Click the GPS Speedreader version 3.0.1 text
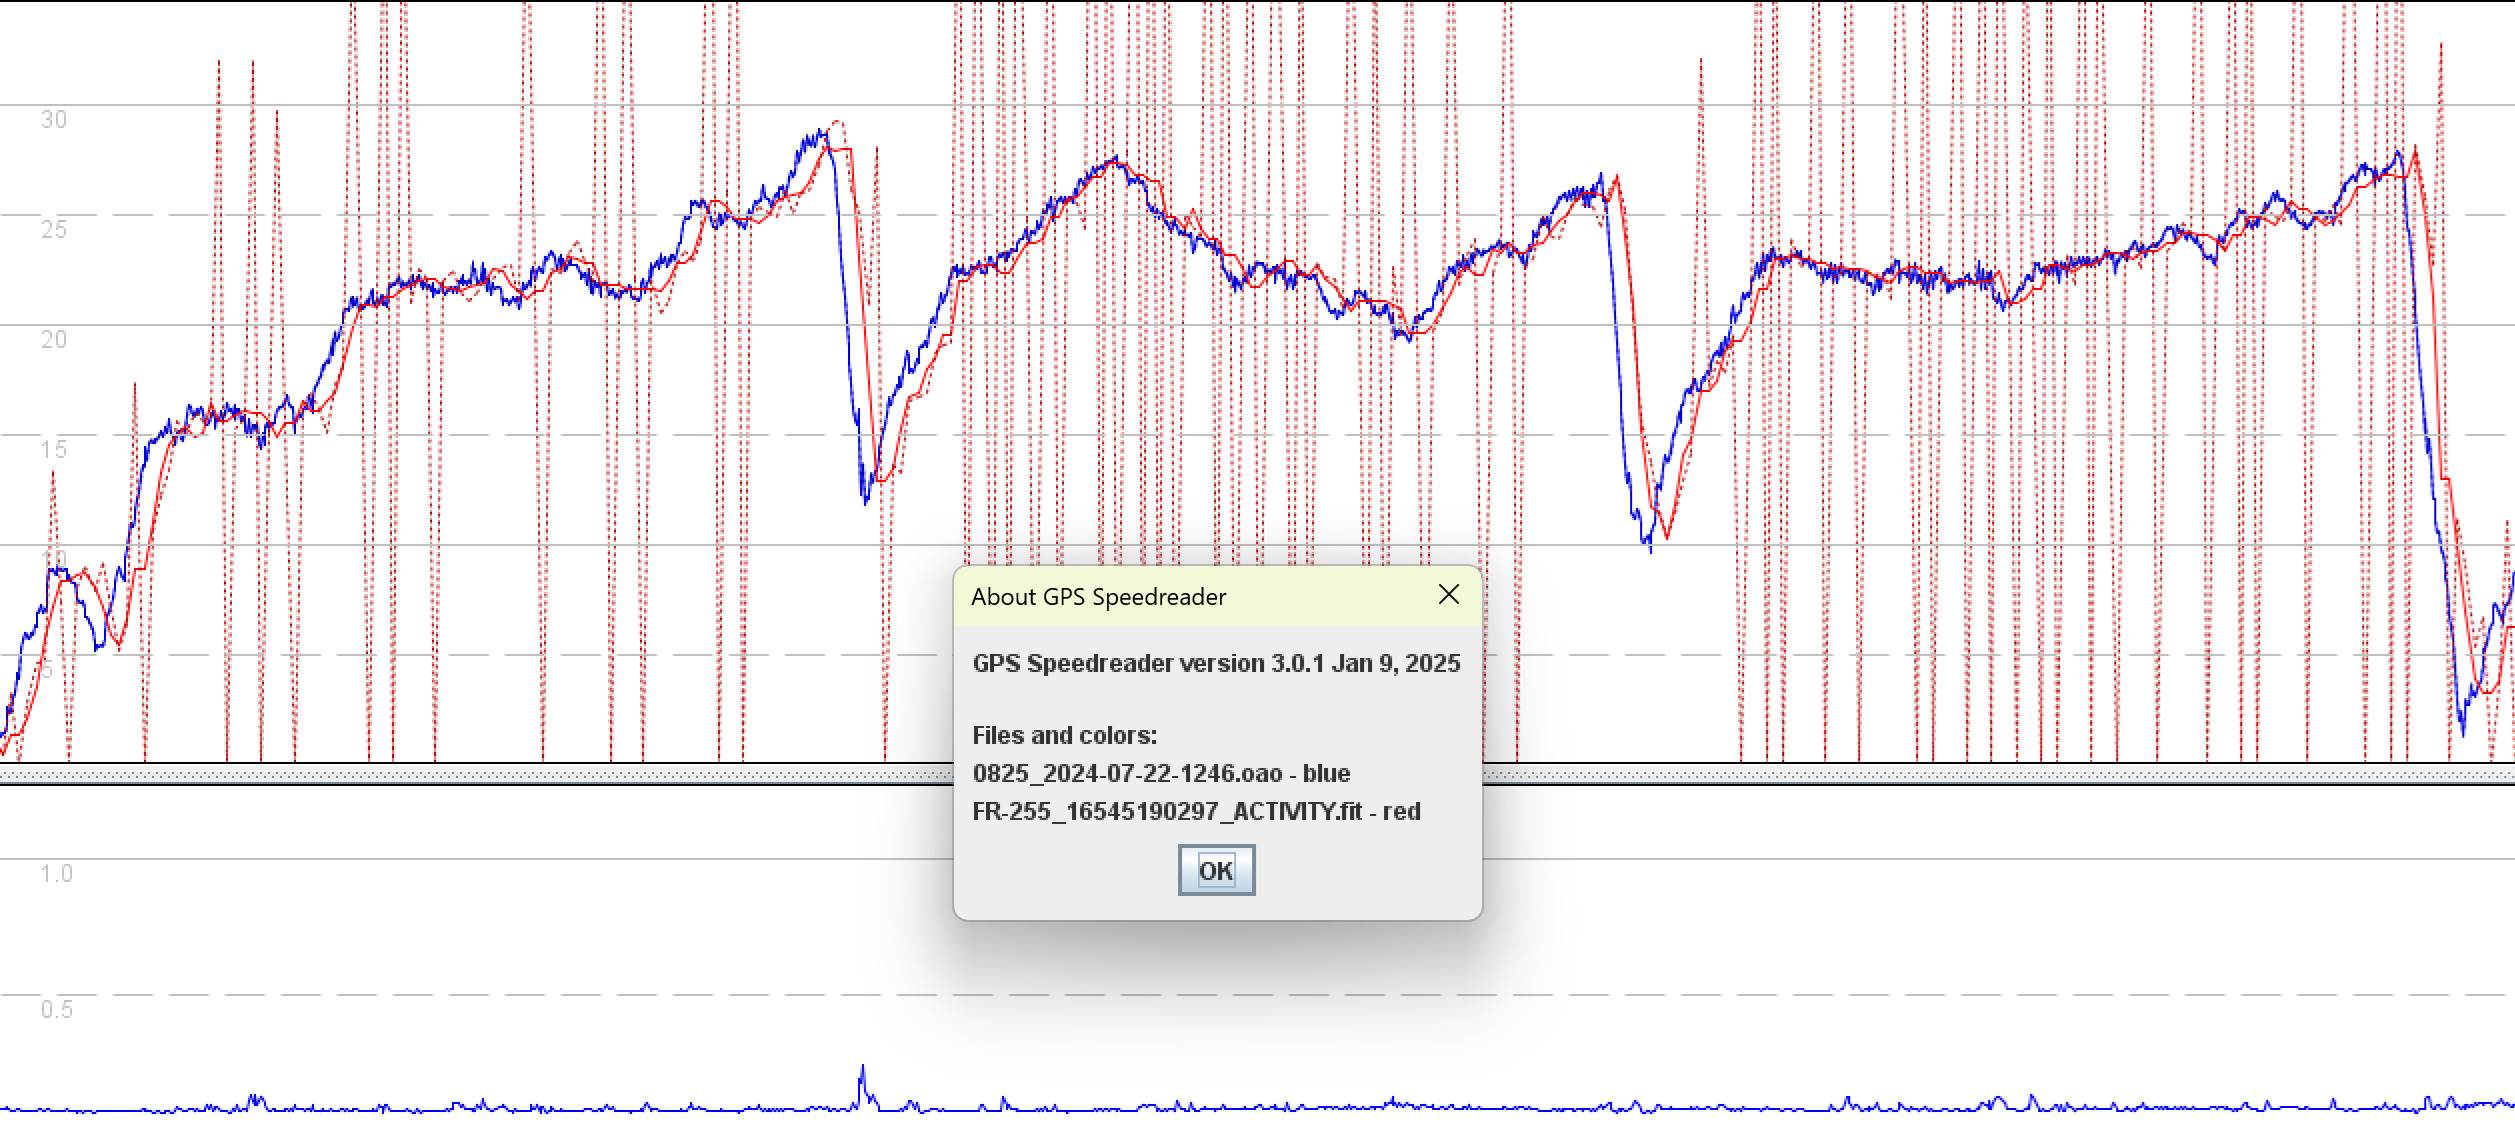2515x1128 pixels. (1216, 664)
